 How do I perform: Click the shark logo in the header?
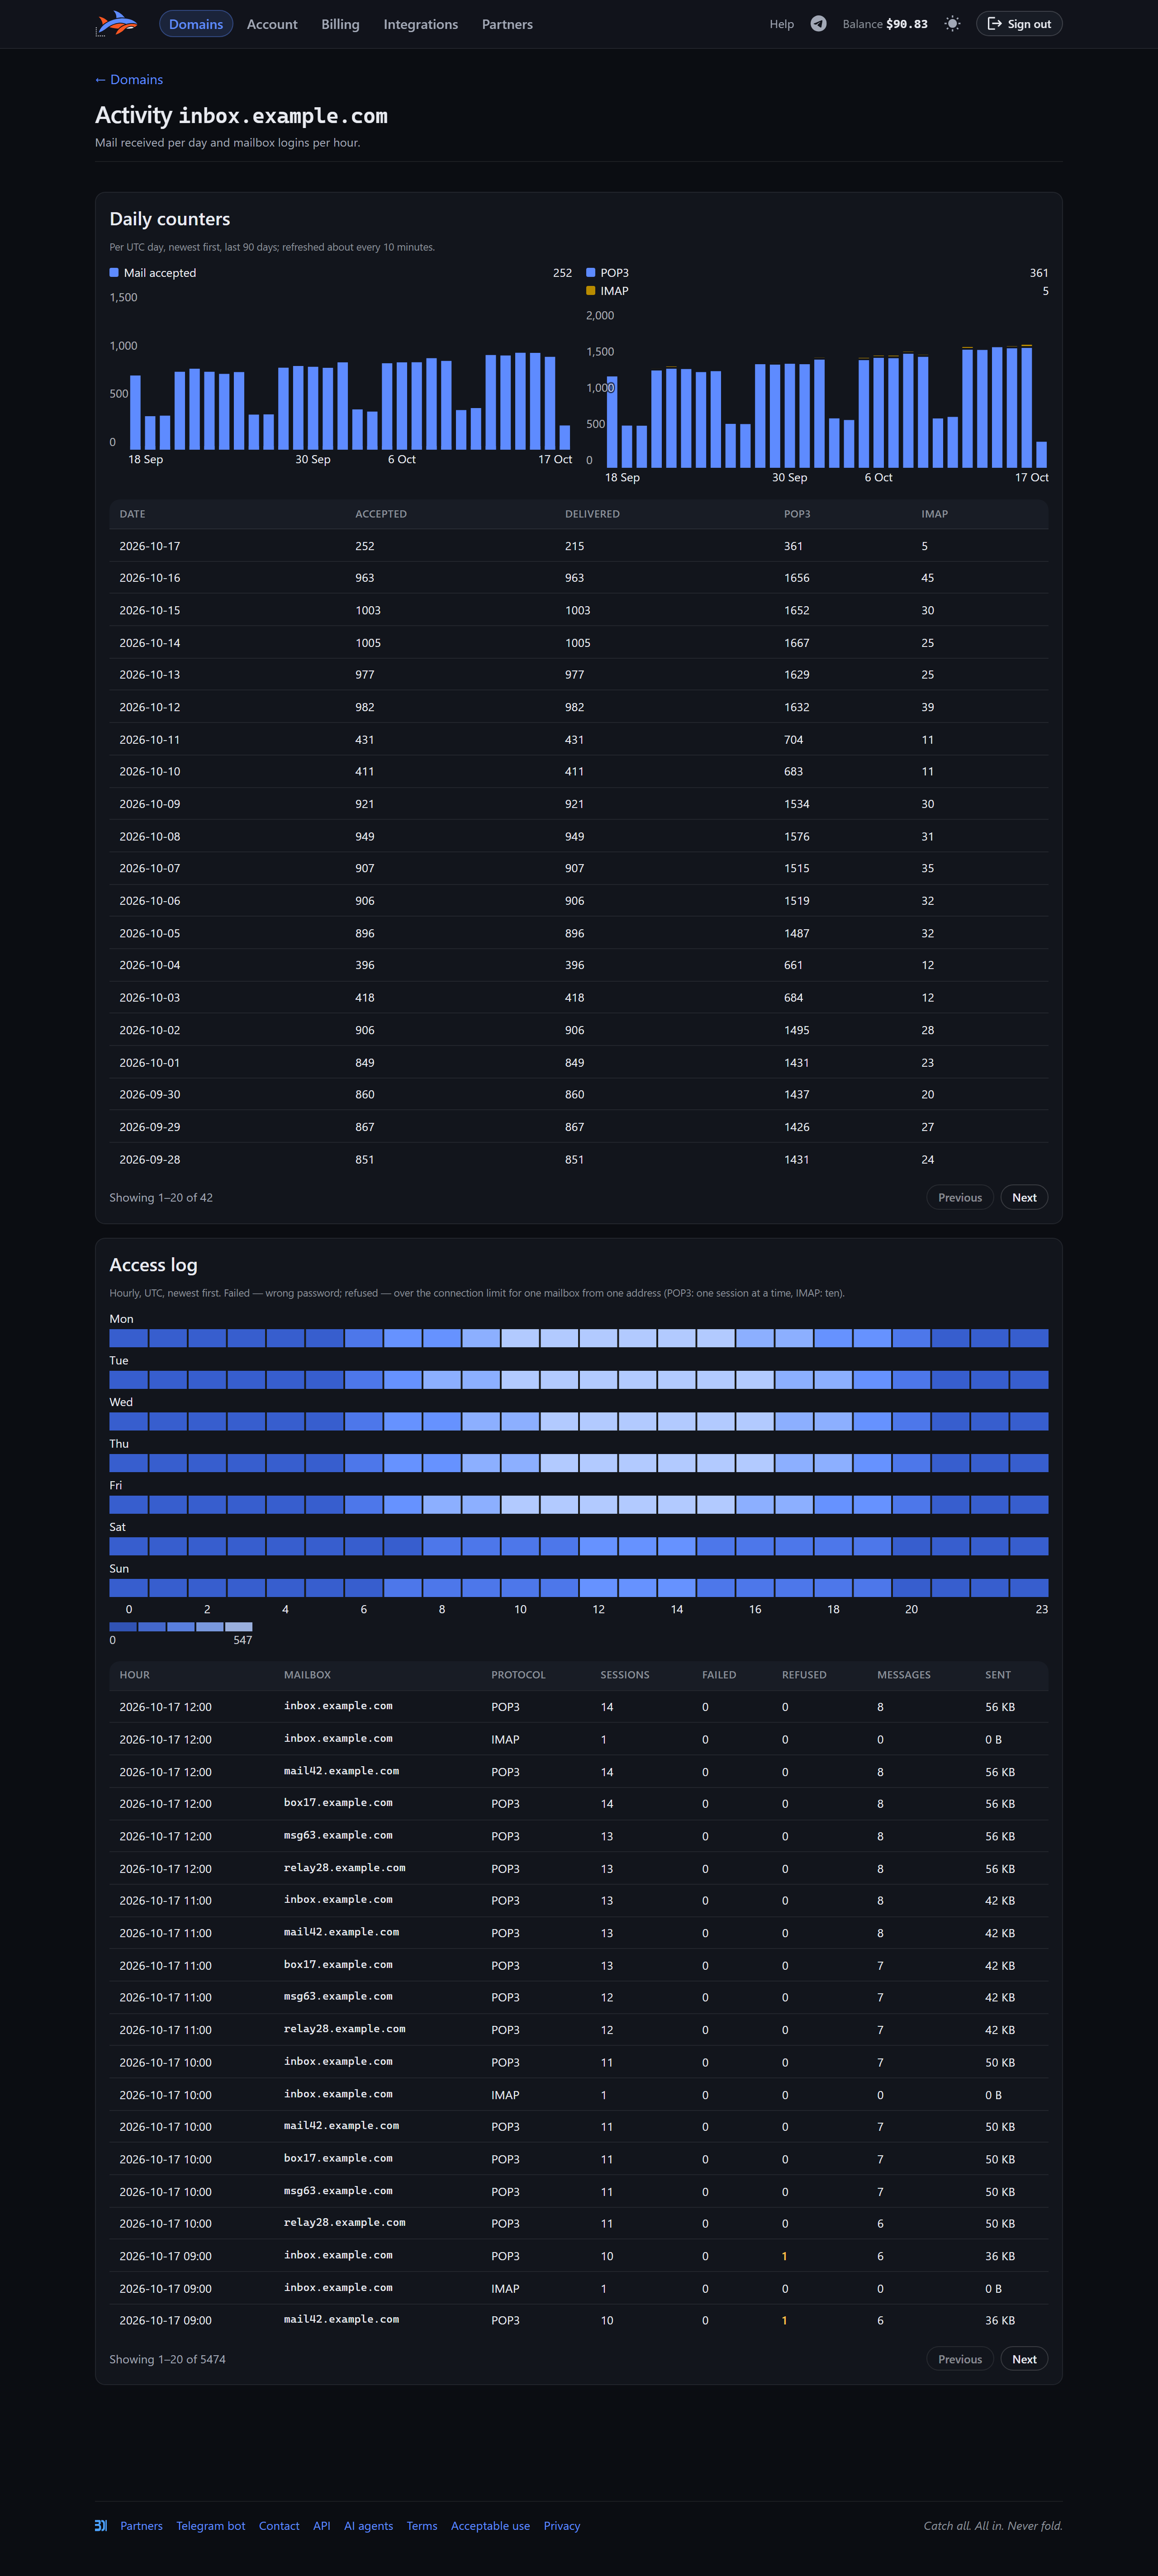point(116,24)
